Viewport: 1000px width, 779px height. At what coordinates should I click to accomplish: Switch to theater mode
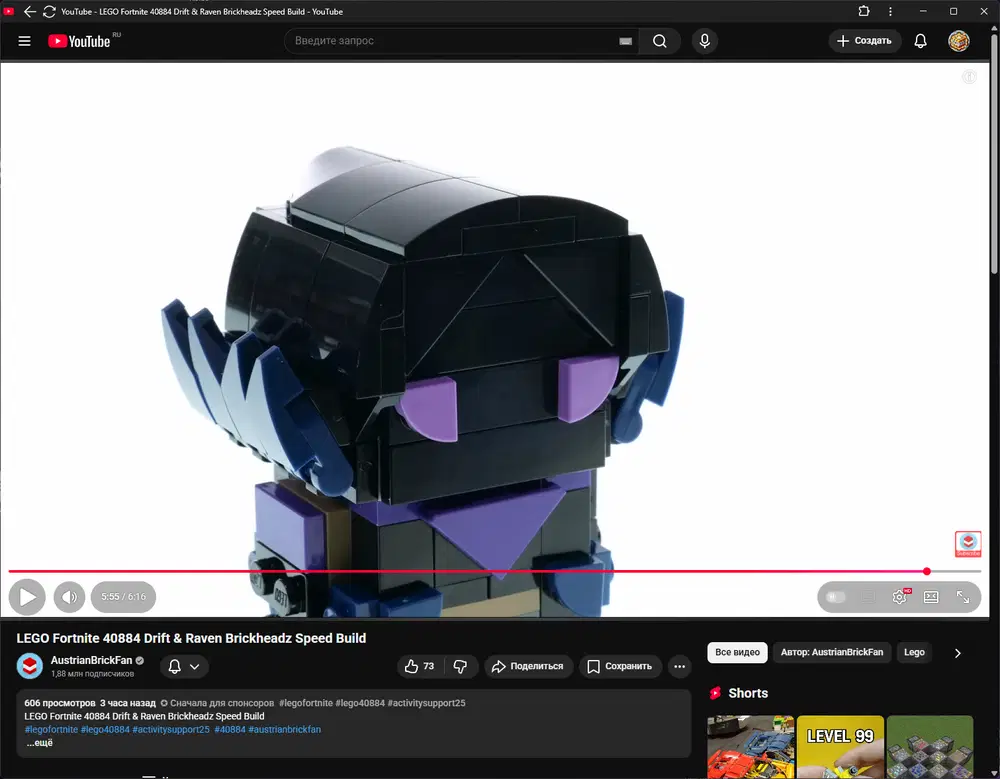tap(930, 597)
